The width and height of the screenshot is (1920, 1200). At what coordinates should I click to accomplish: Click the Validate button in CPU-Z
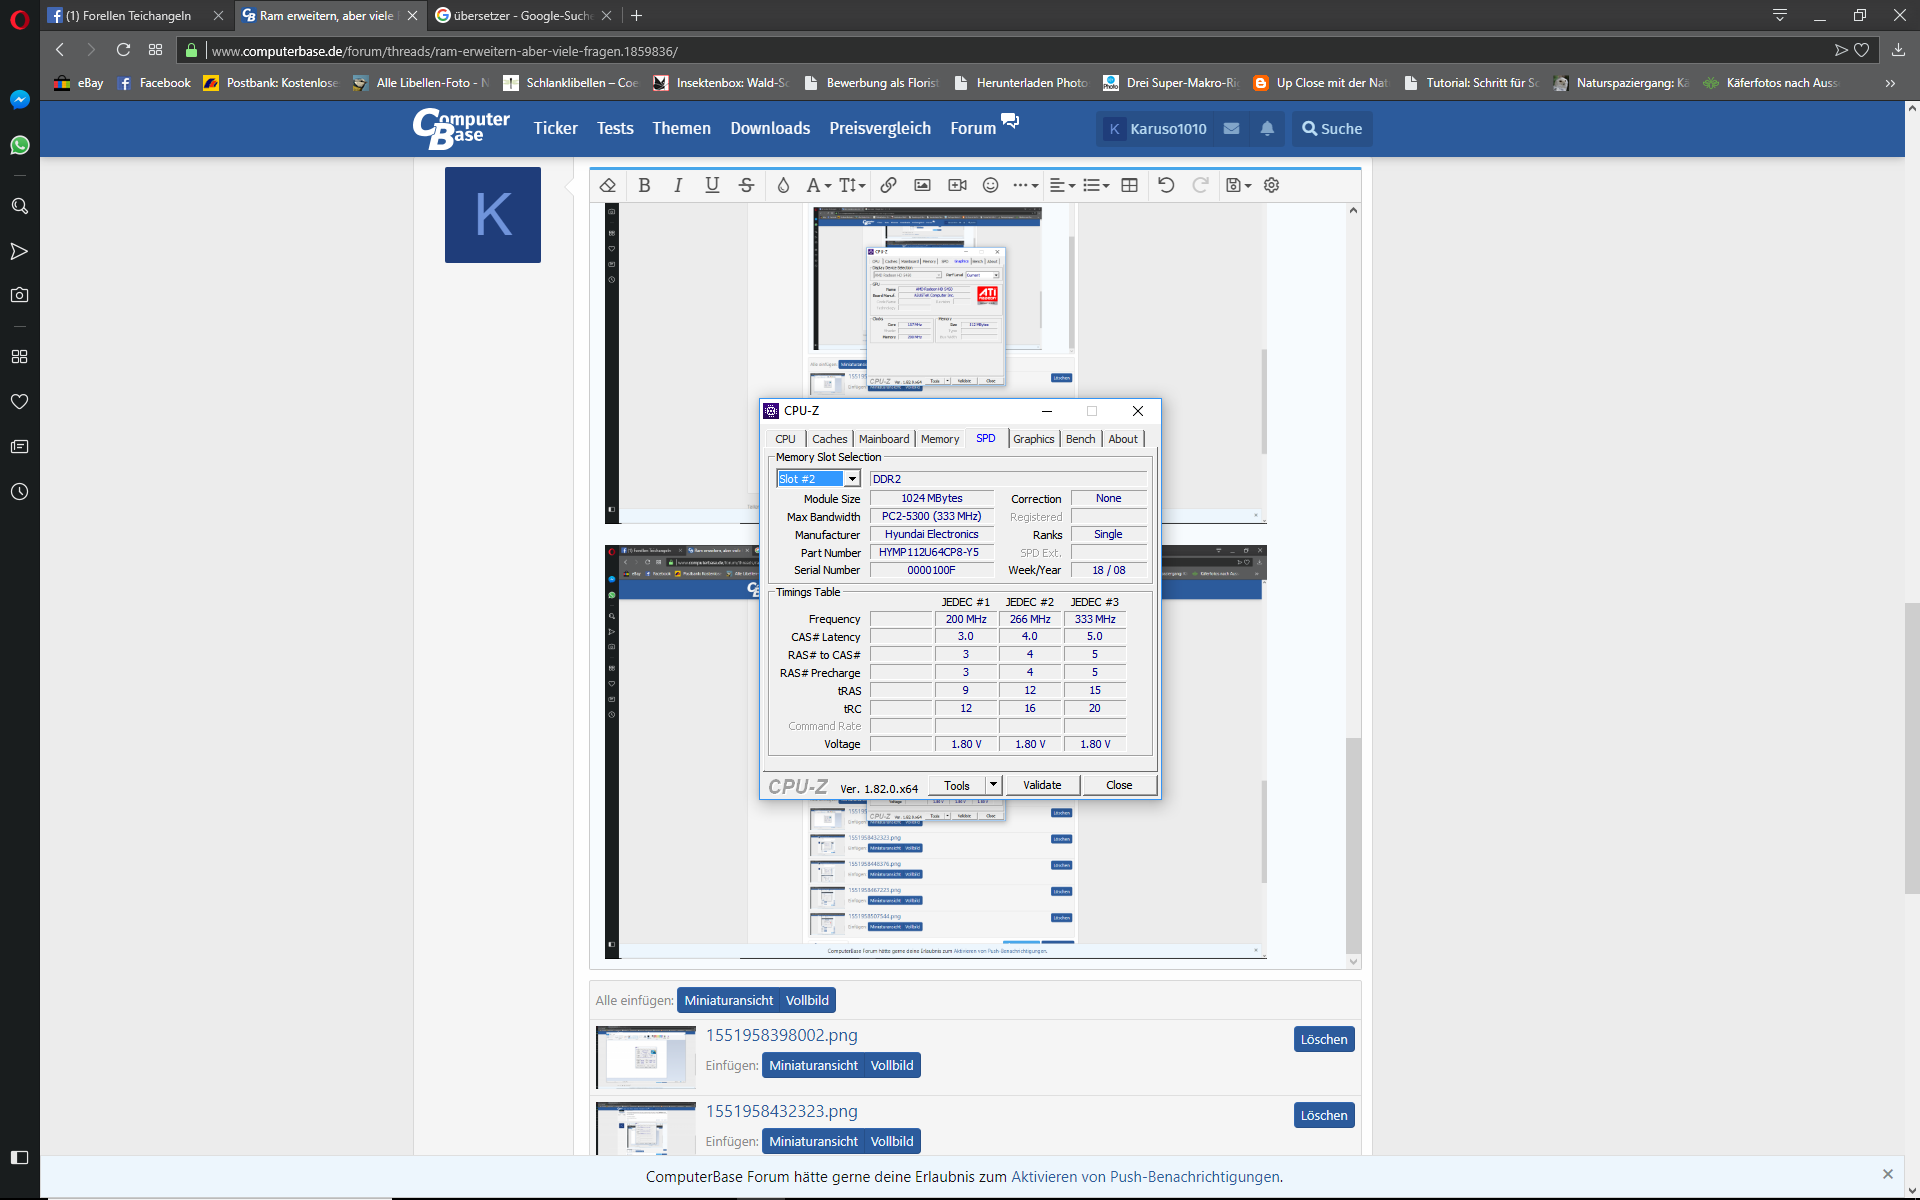1041,785
